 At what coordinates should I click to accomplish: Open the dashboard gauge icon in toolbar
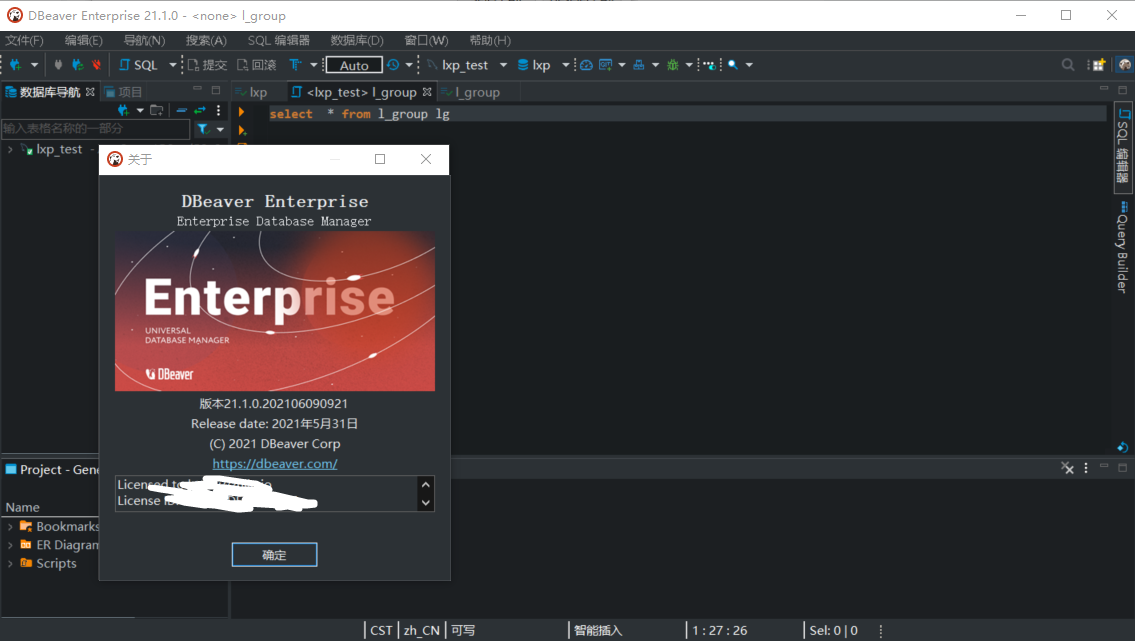(586, 65)
